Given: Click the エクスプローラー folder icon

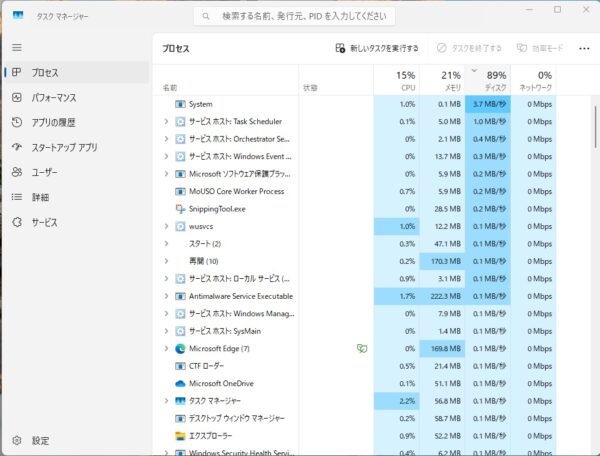Looking at the screenshot, I should click(180, 436).
